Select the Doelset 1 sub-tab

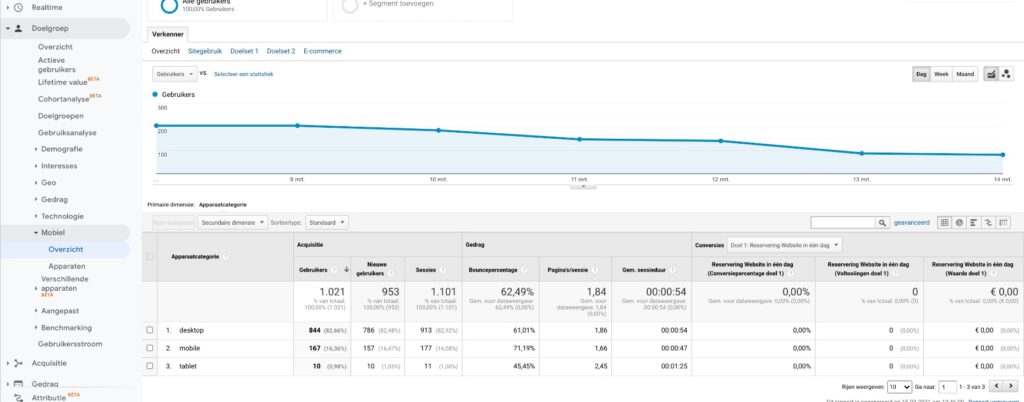(244, 51)
